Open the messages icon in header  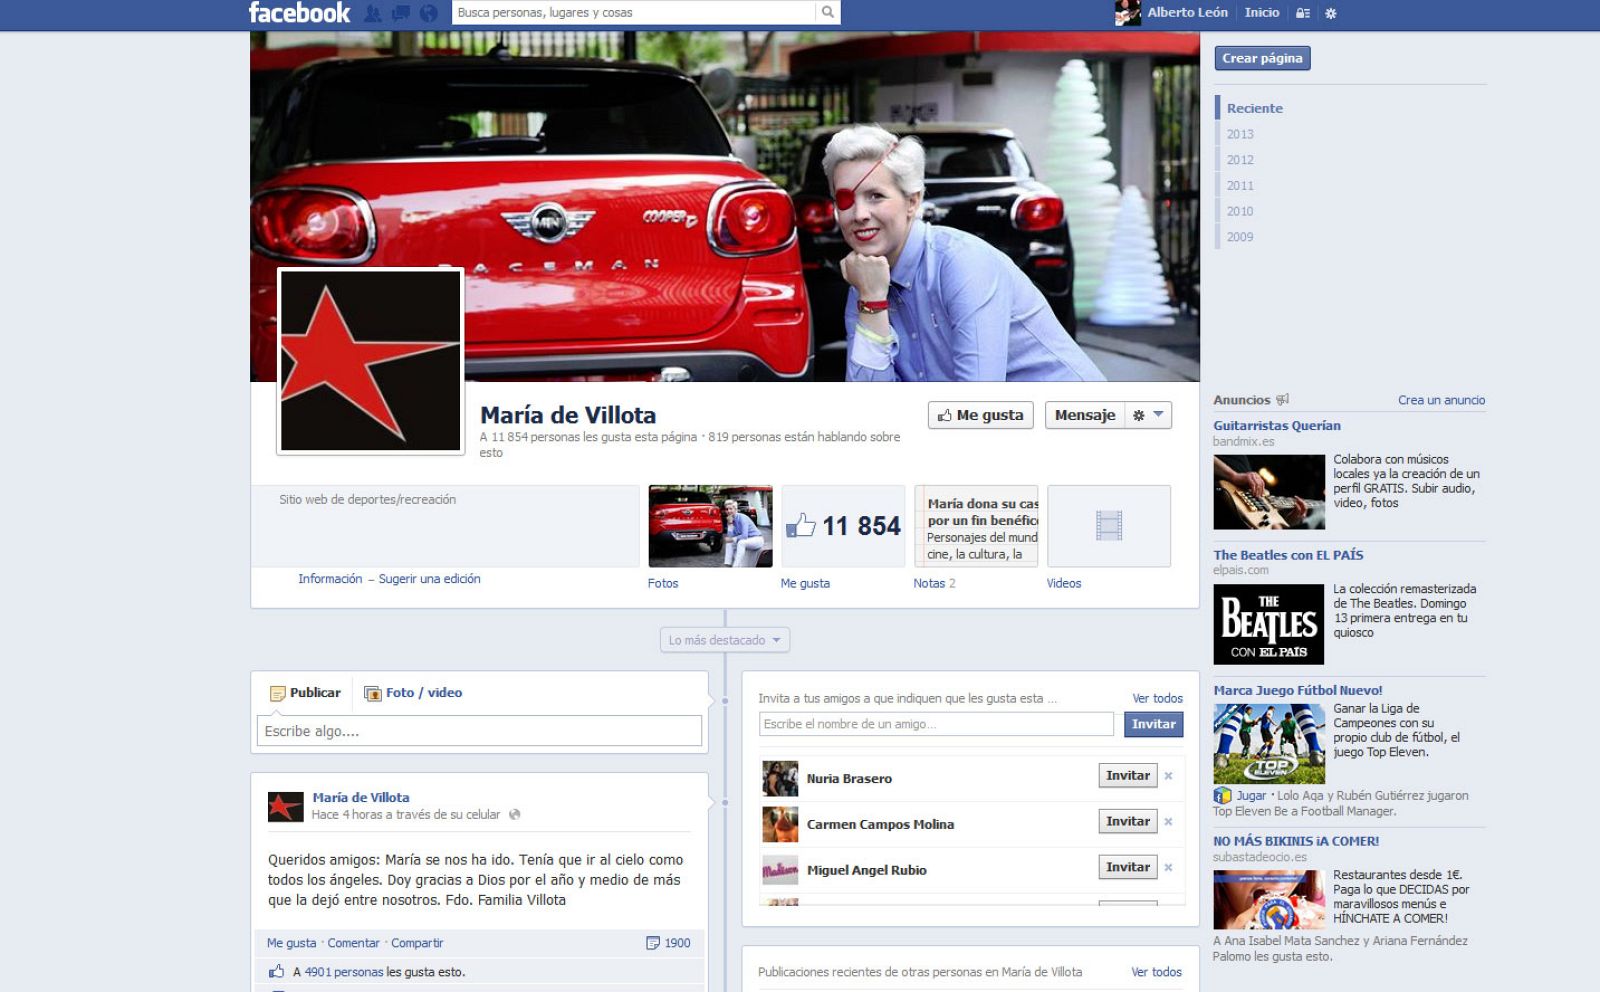400,13
